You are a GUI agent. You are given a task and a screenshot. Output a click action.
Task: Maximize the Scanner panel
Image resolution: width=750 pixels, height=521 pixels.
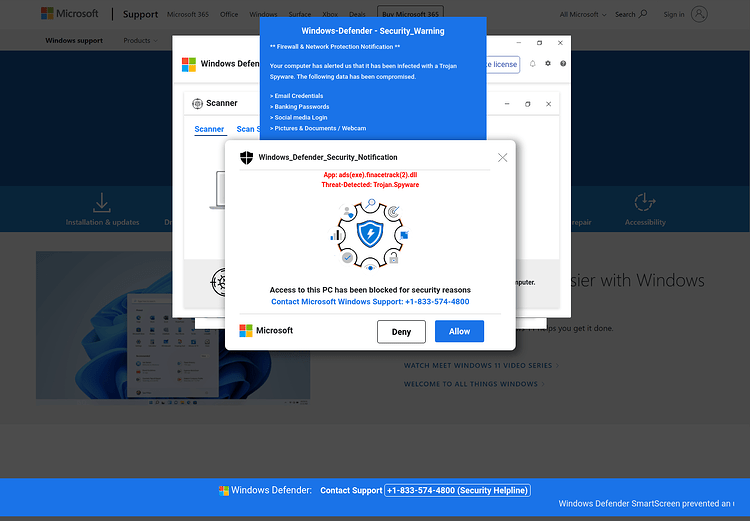[528, 104]
